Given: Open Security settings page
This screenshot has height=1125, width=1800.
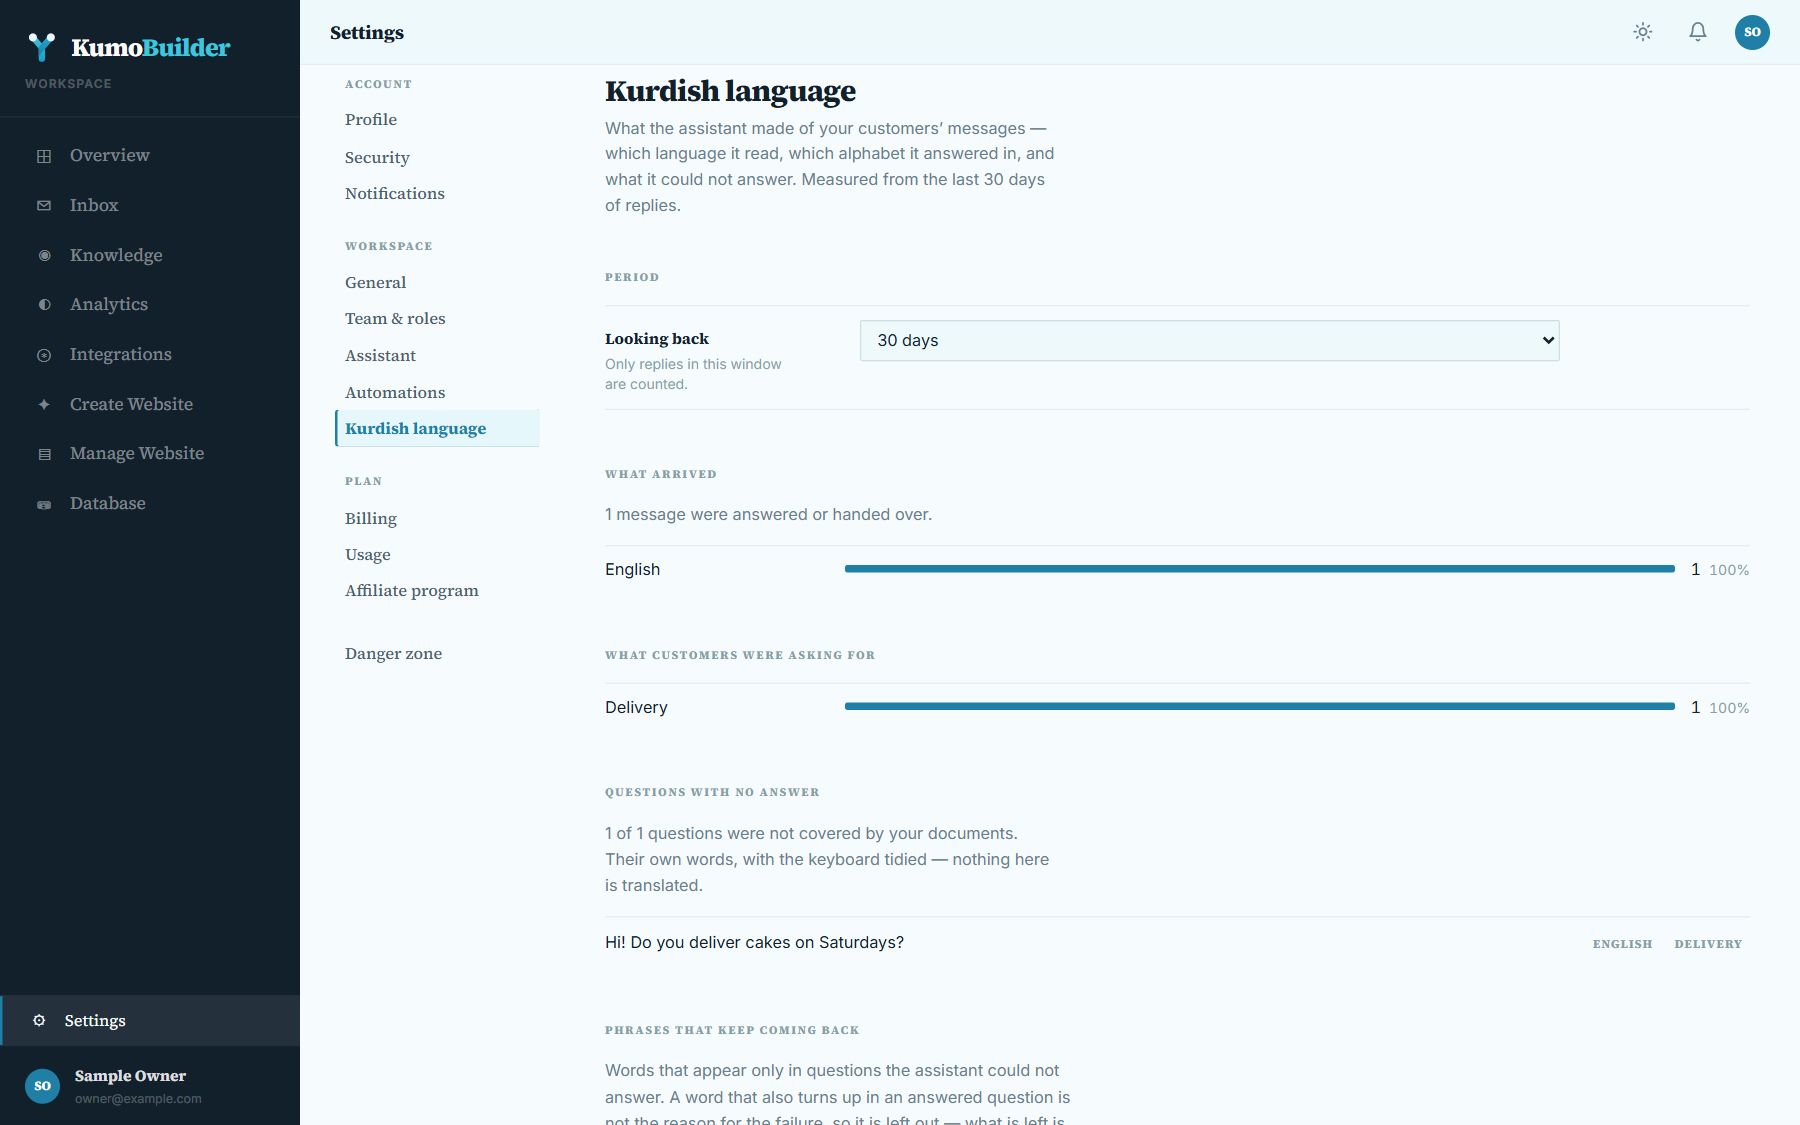Looking at the screenshot, I should (x=377, y=157).
